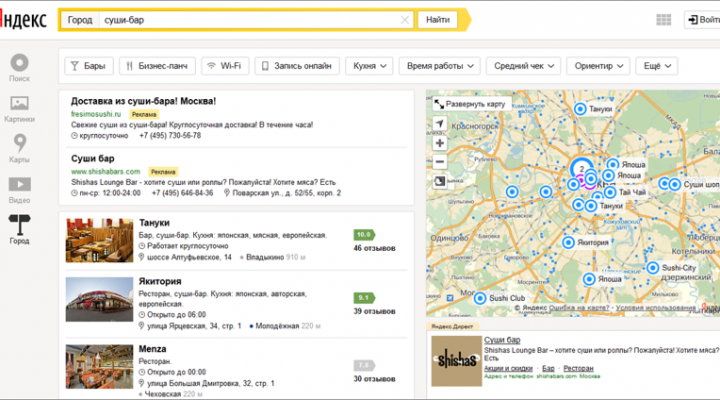Select the Поиск sidebar item
The image size is (720, 400).
tap(19, 68)
